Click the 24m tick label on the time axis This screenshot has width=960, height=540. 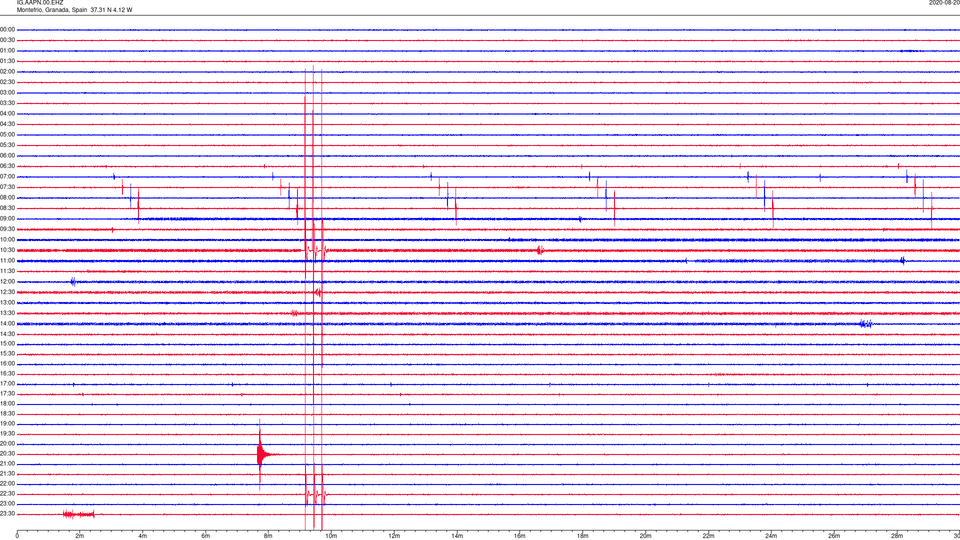(x=771, y=536)
